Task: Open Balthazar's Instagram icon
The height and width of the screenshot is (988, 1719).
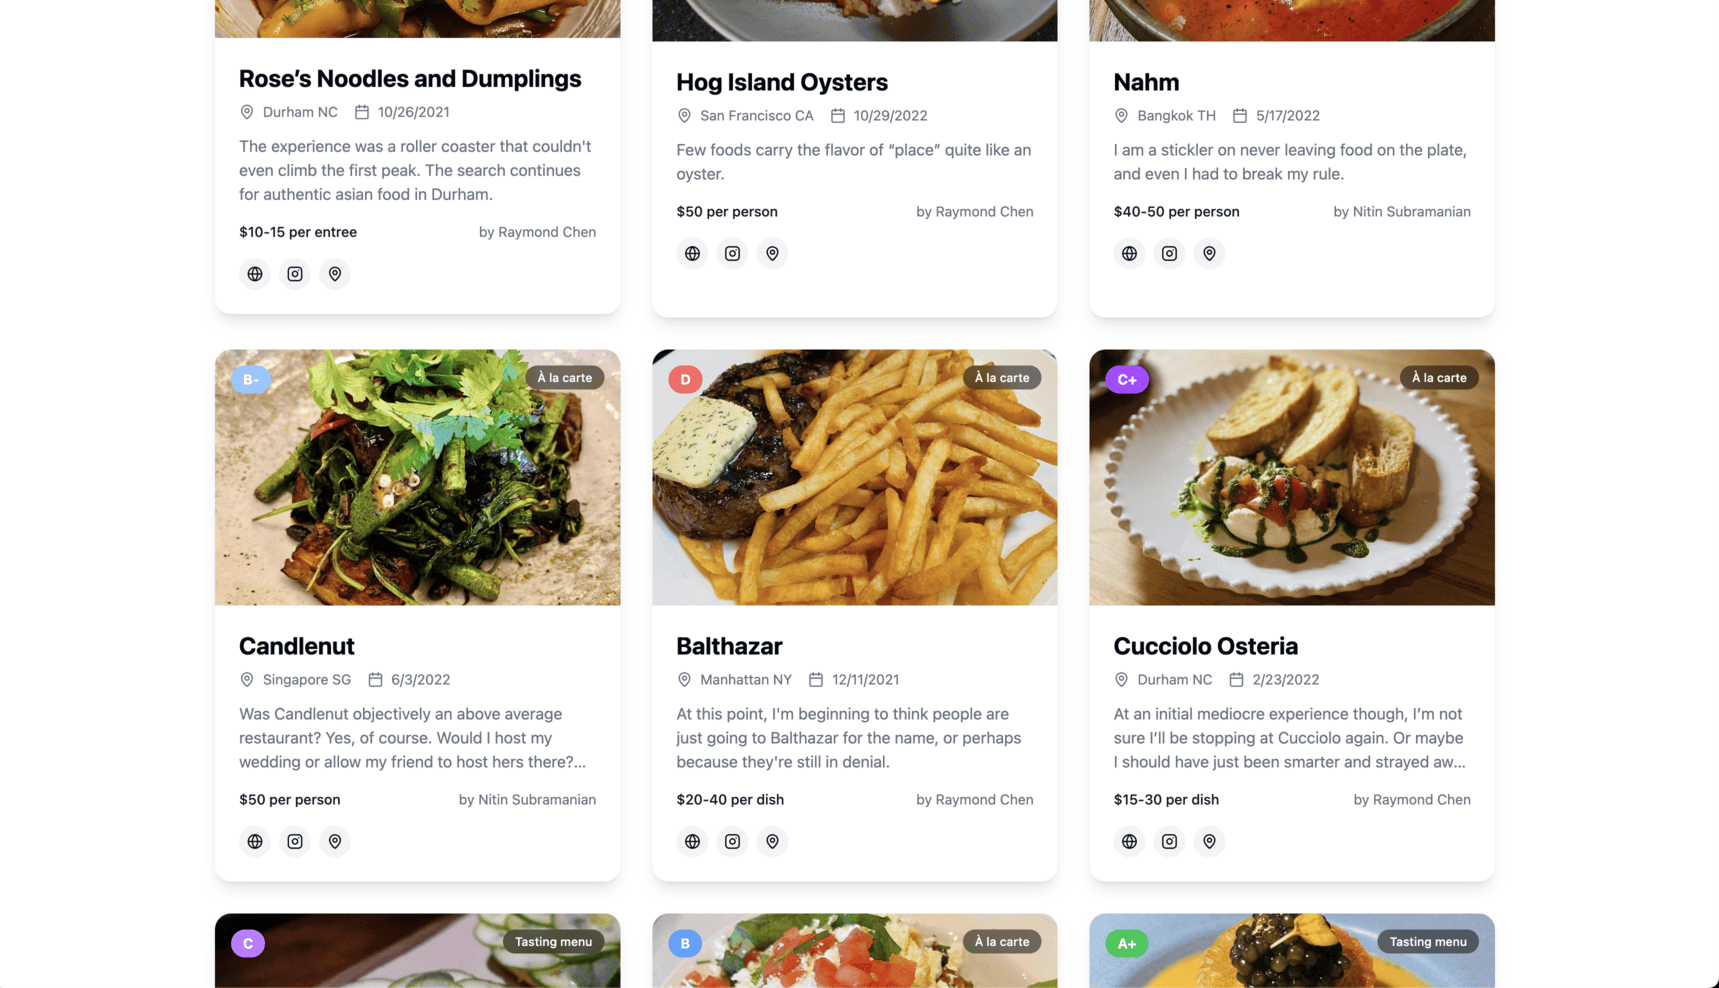Action: point(732,841)
